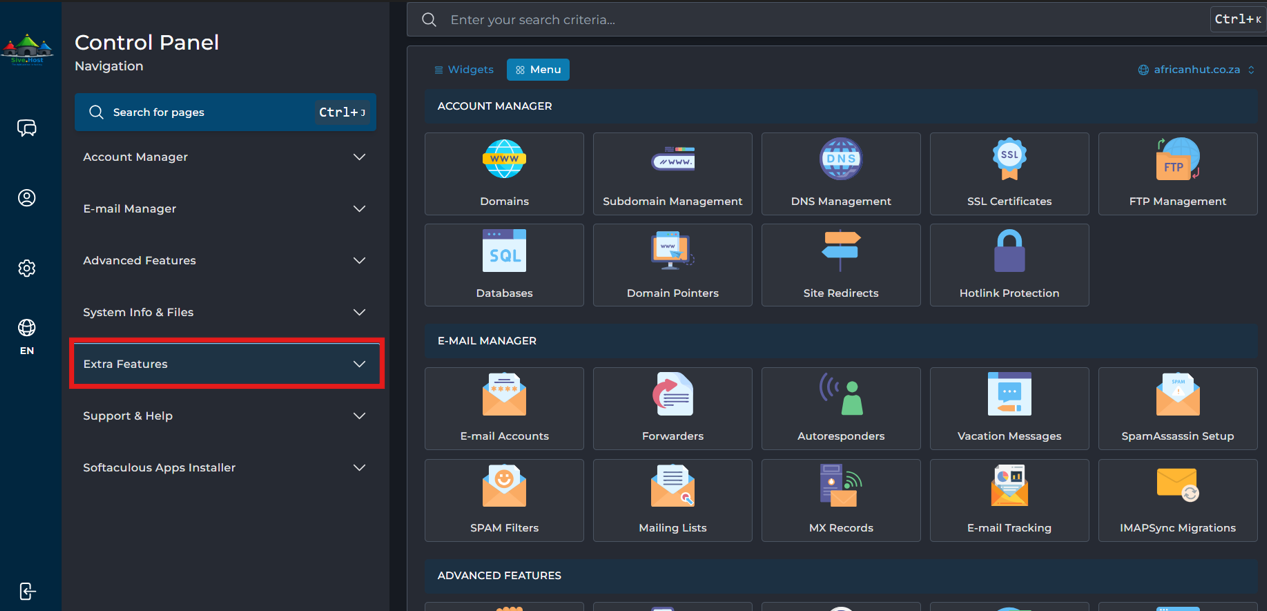1267x611 pixels.
Task: Open the Domains icon tile
Action: (504, 174)
